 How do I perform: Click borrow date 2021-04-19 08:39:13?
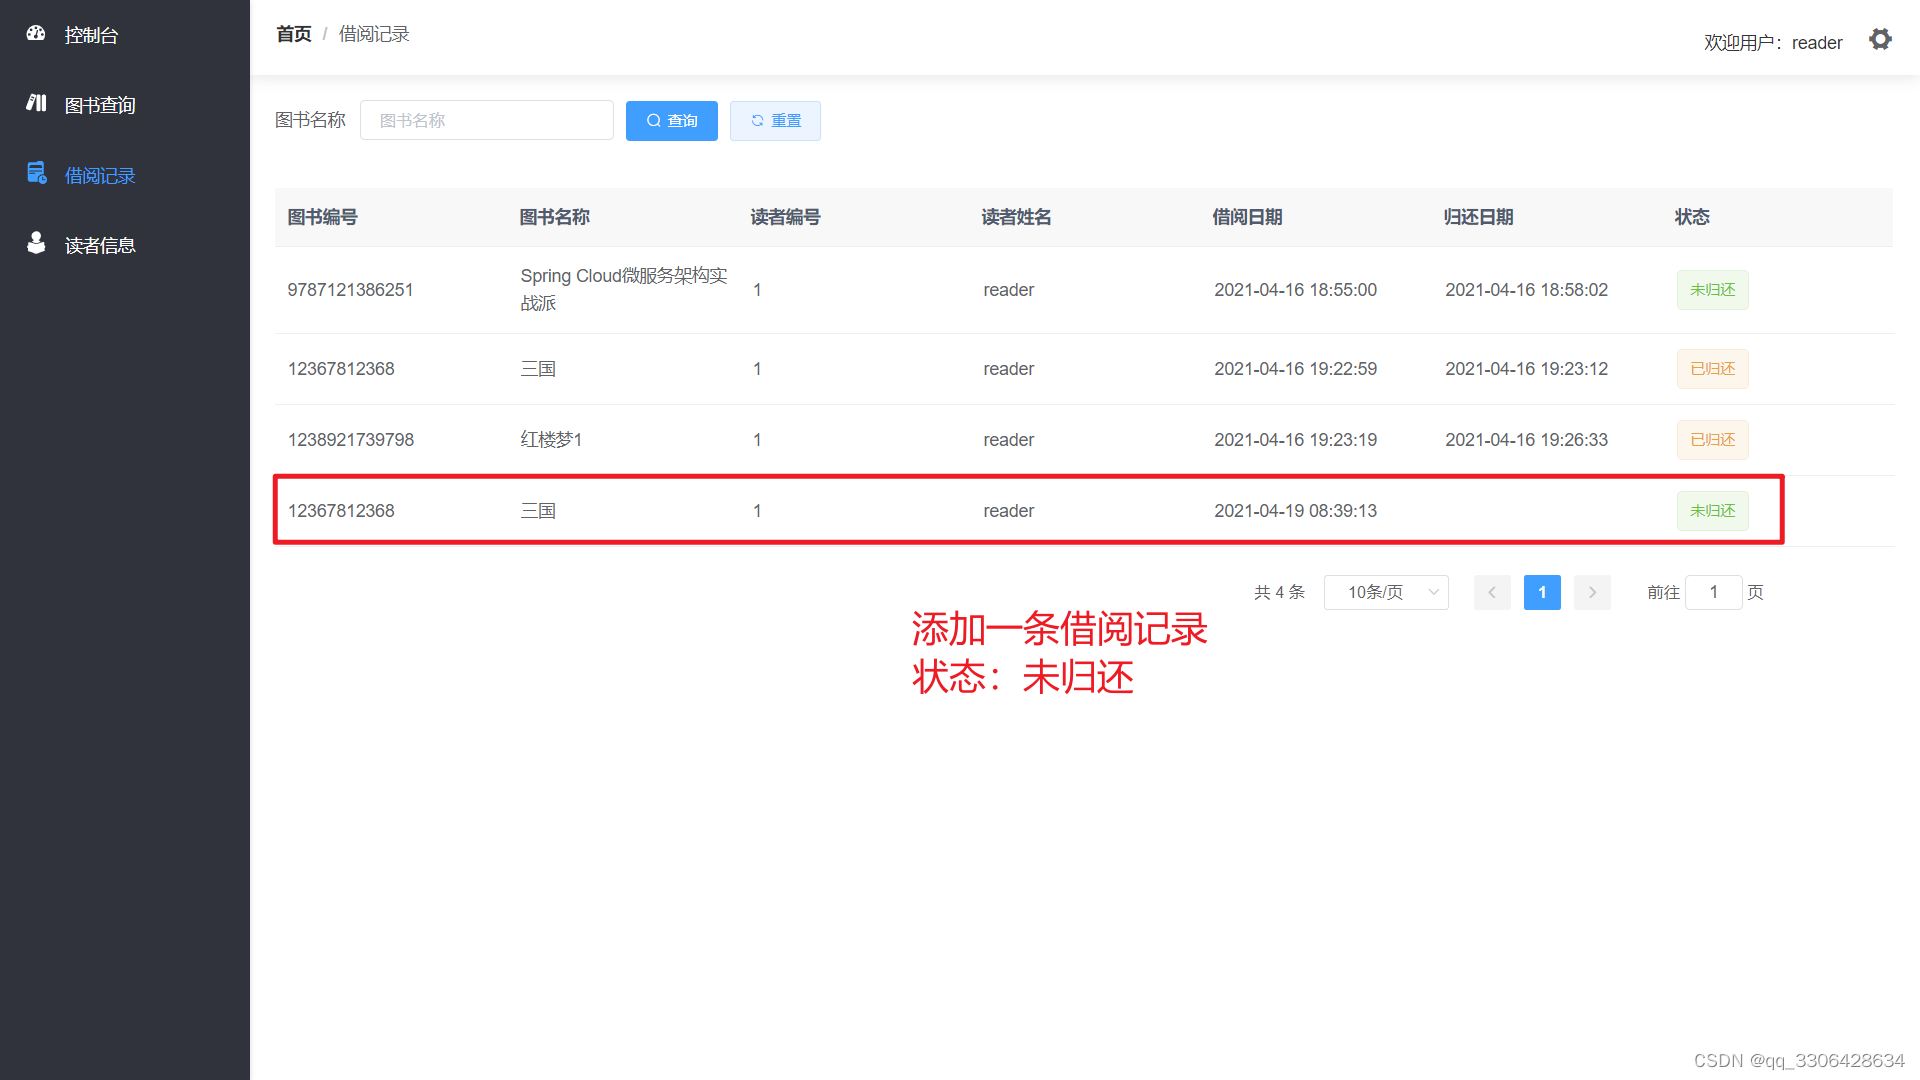tap(1296, 511)
